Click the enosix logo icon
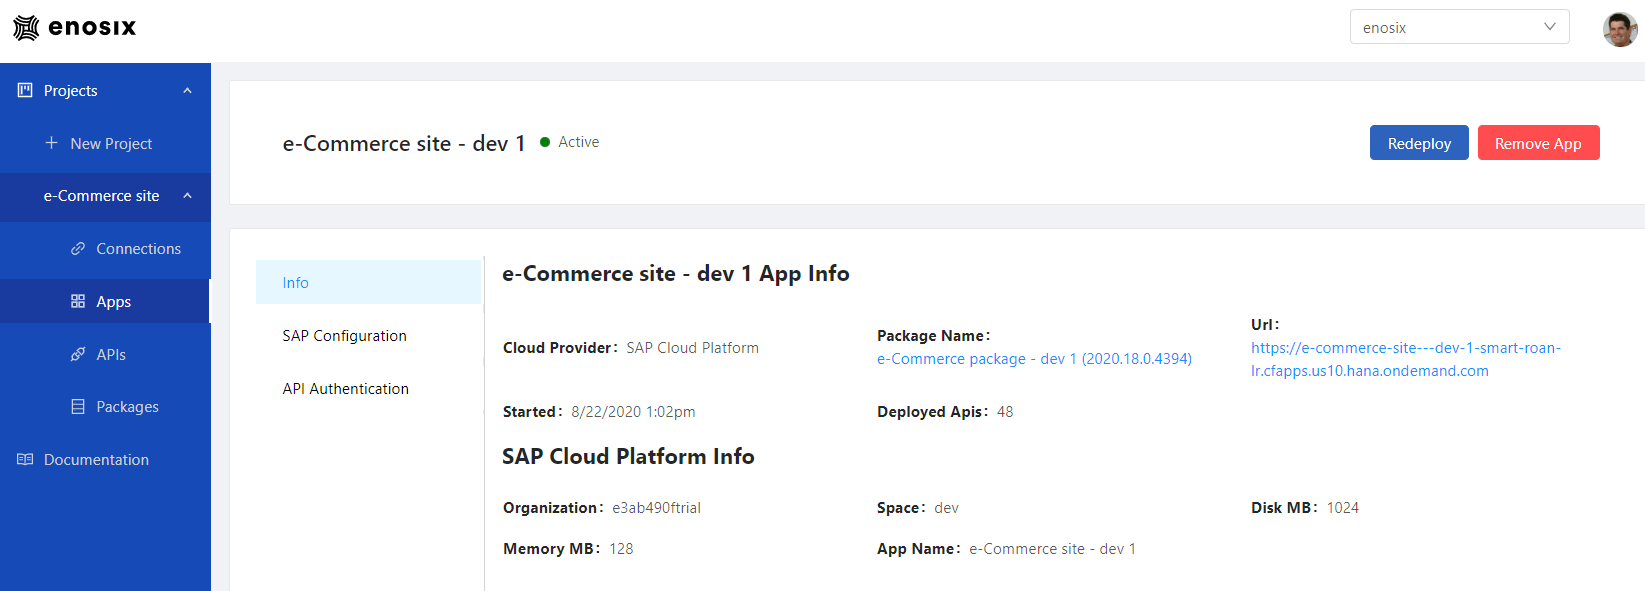This screenshot has width=1645, height=591. [x=26, y=27]
